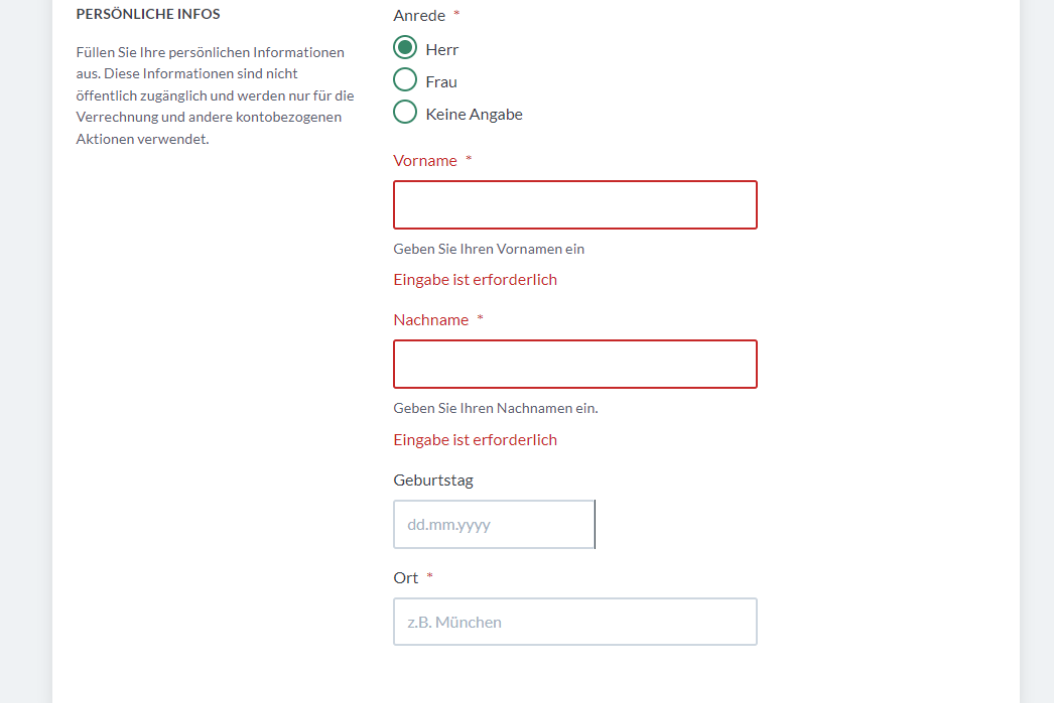Click the Ort label text
Viewport: 1054px width, 703px height.
click(x=405, y=578)
